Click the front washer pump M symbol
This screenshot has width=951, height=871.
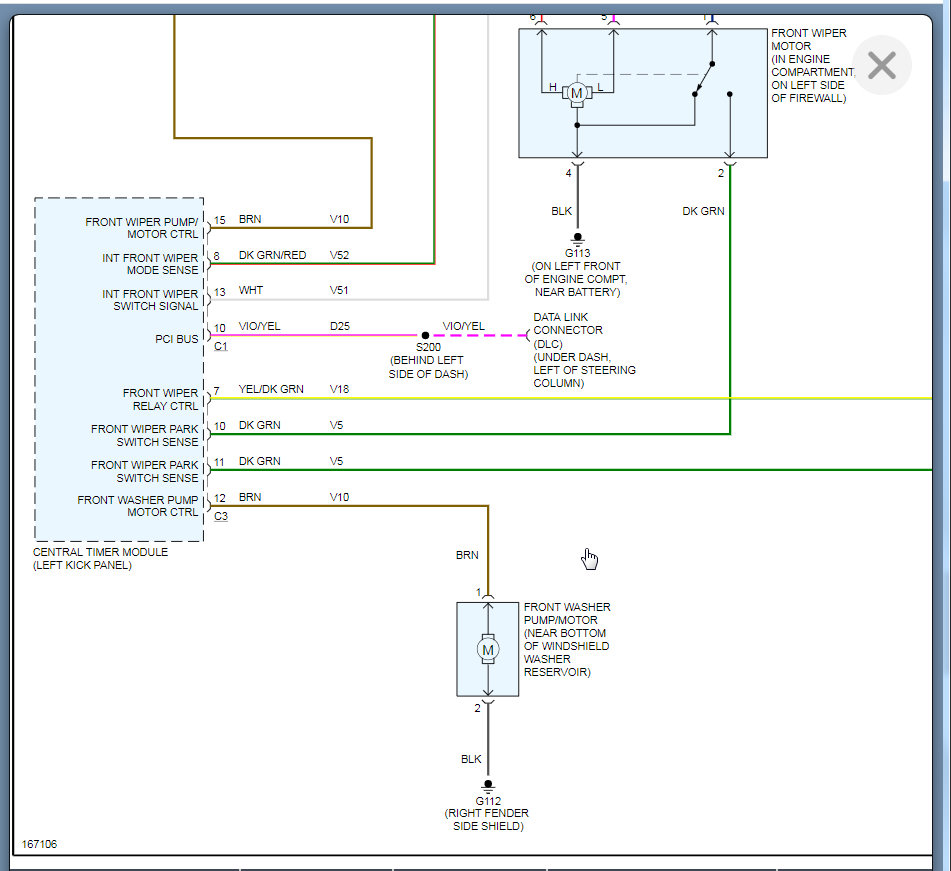coord(488,650)
